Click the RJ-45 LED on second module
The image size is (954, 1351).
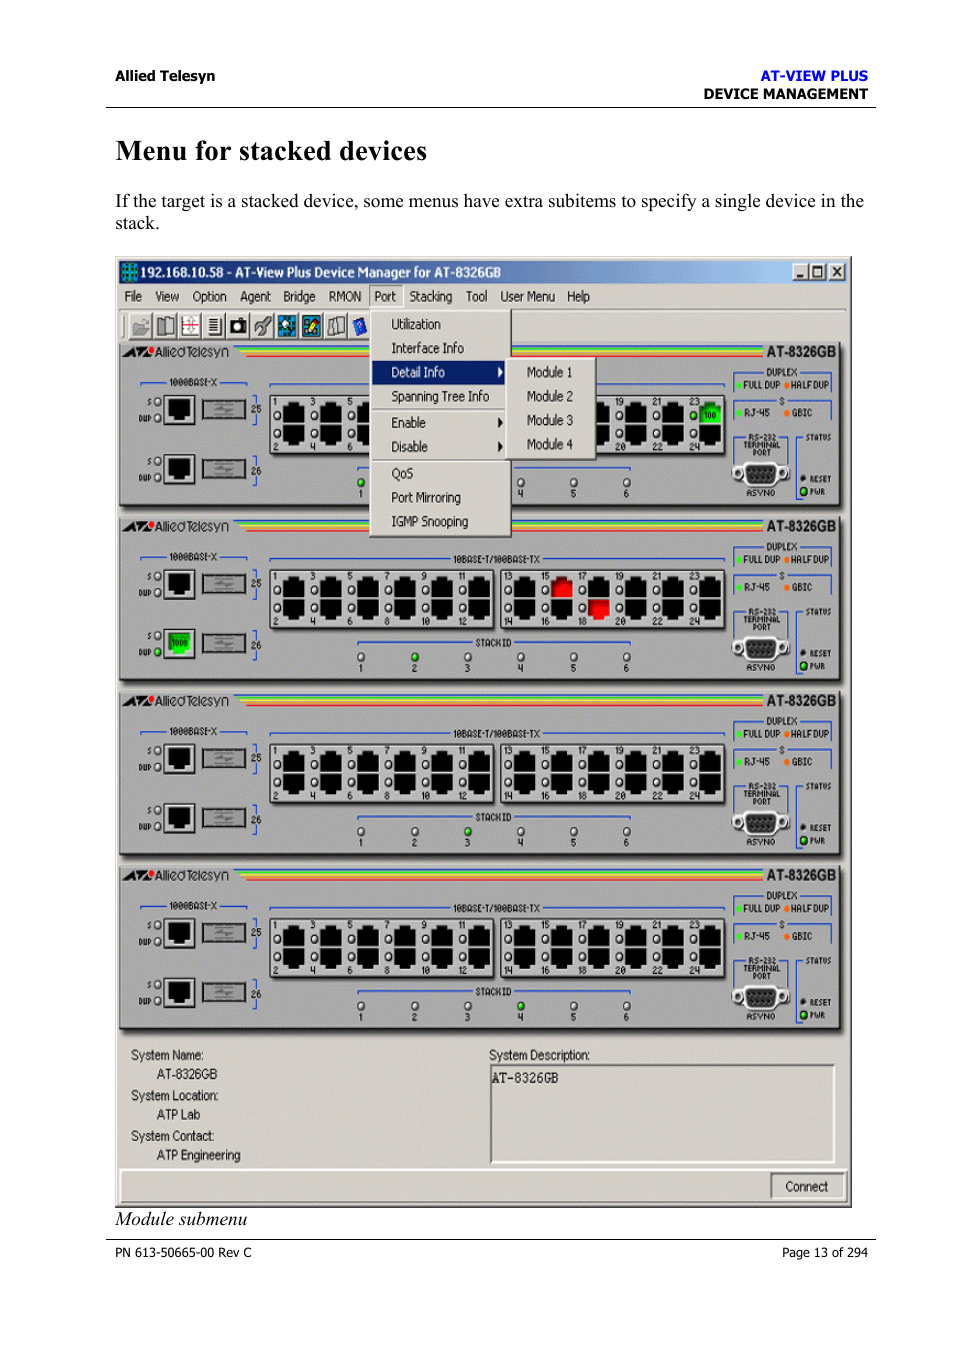[x=738, y=588]
